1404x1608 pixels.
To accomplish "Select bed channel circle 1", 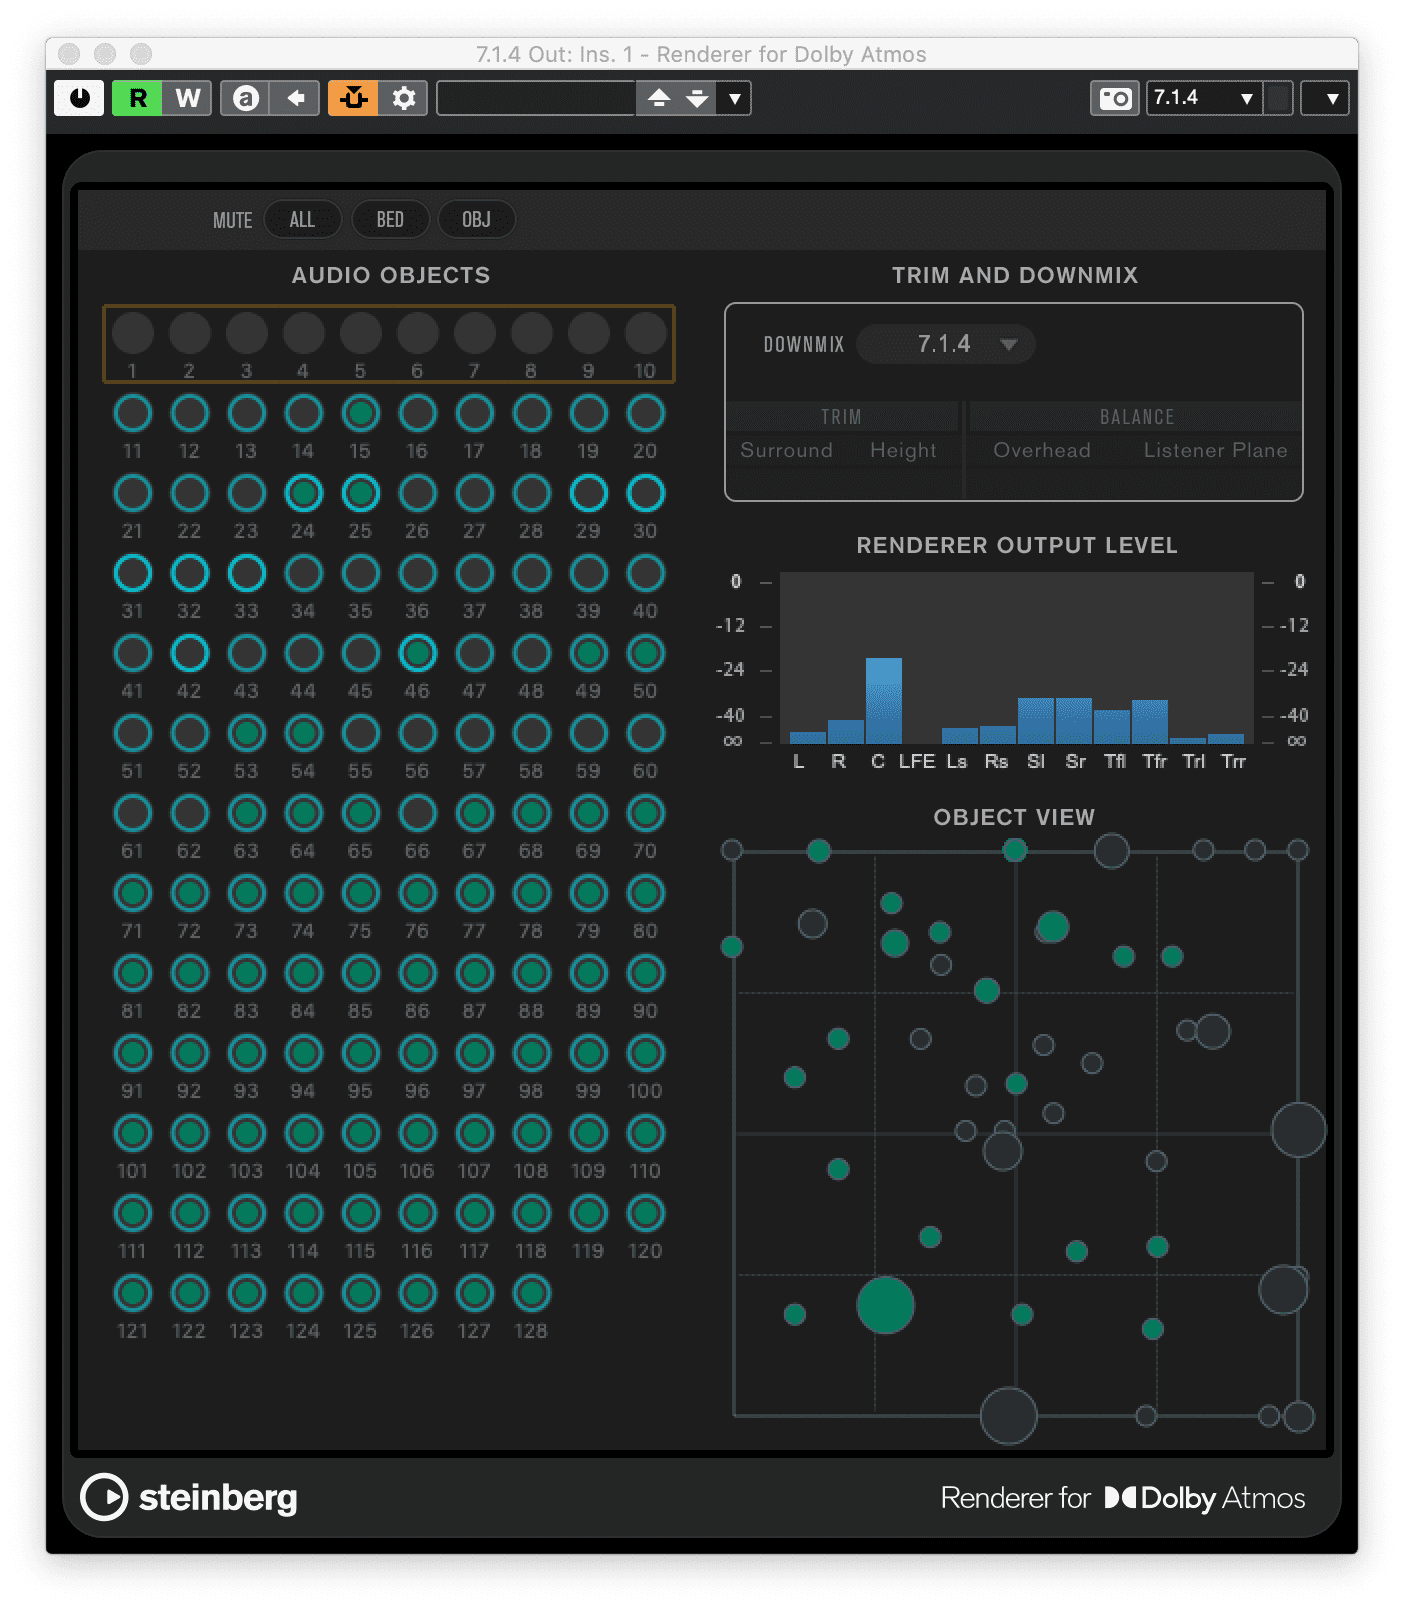I will [x=132, y=333].
